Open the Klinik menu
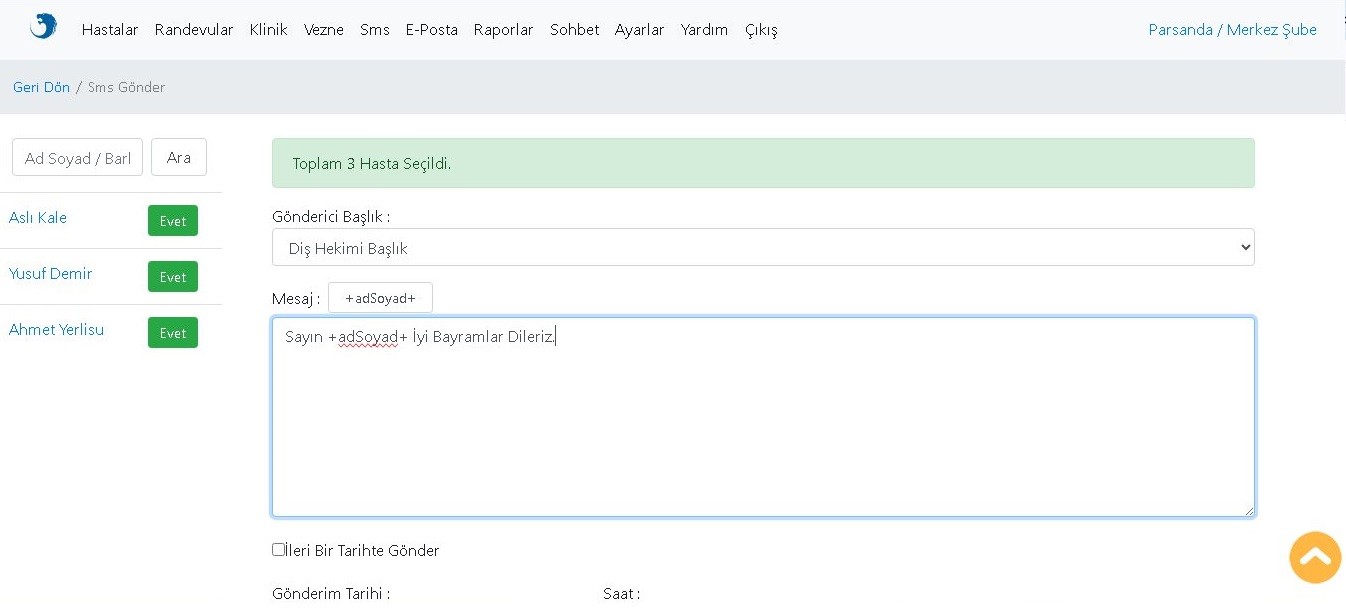Image resolution: width=1346 pixels, height=608 pixels. point(268,30)
